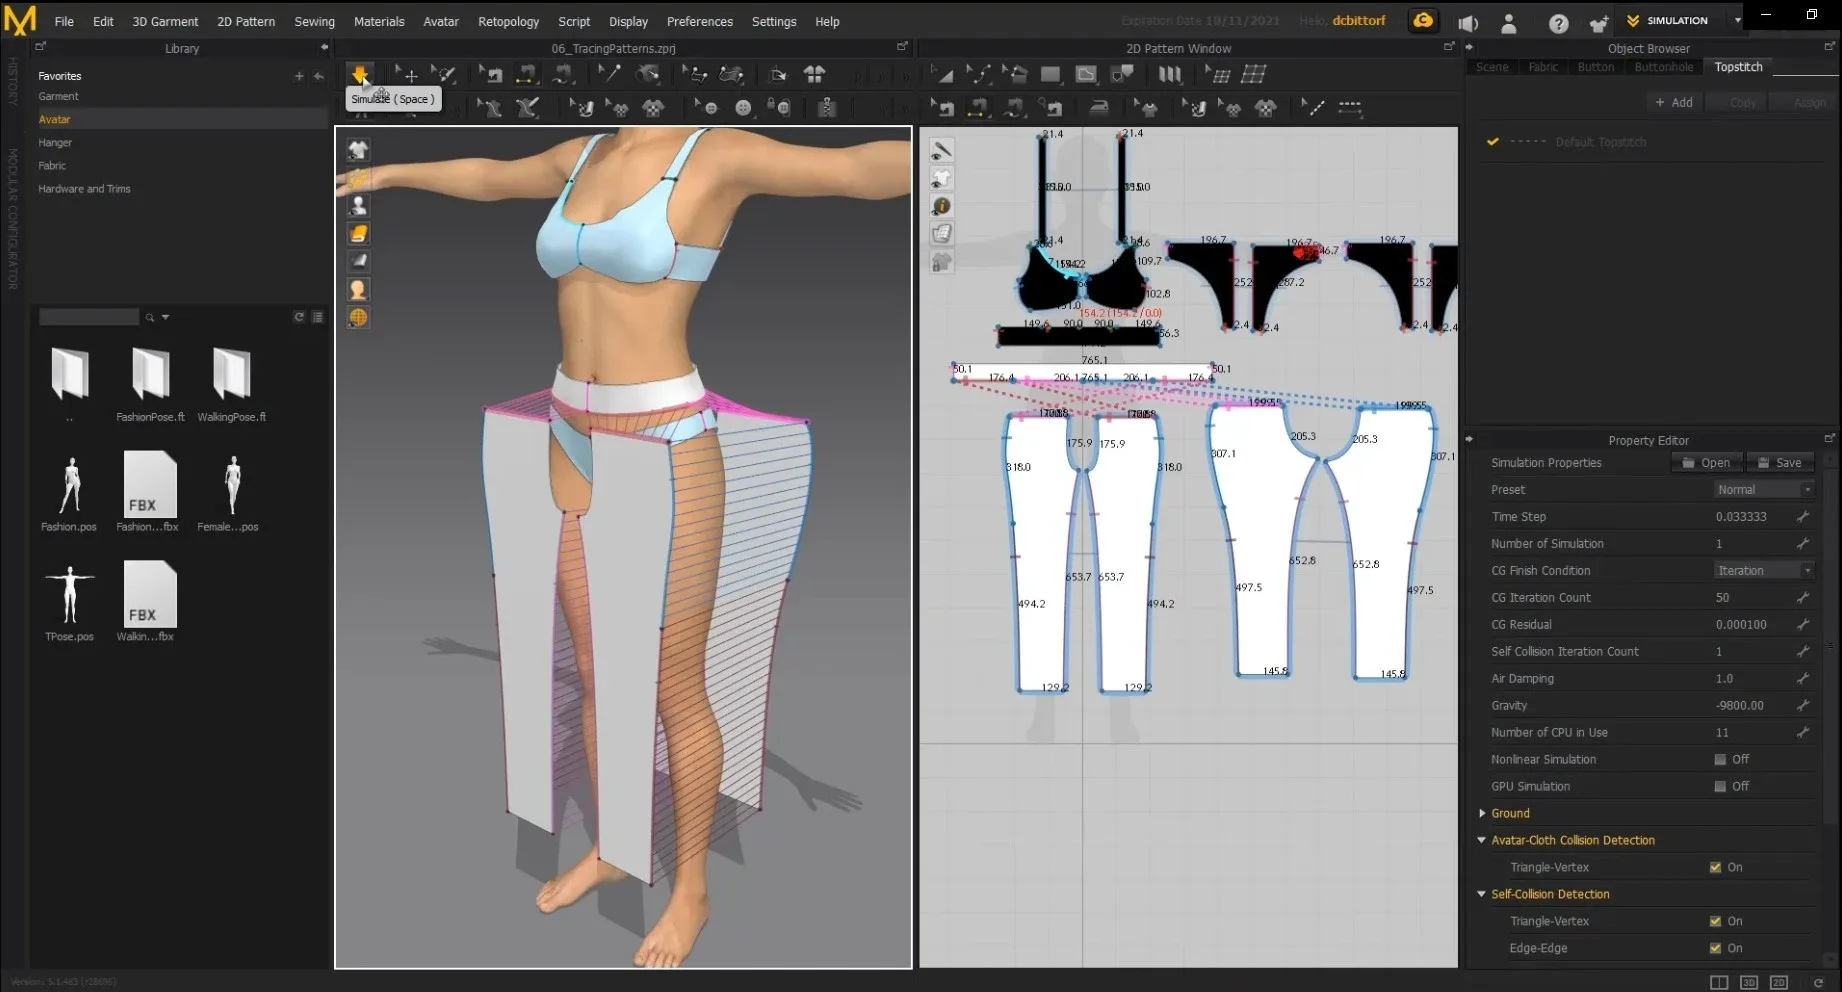
Task: Open the Sewing menu
Action: 314,21
